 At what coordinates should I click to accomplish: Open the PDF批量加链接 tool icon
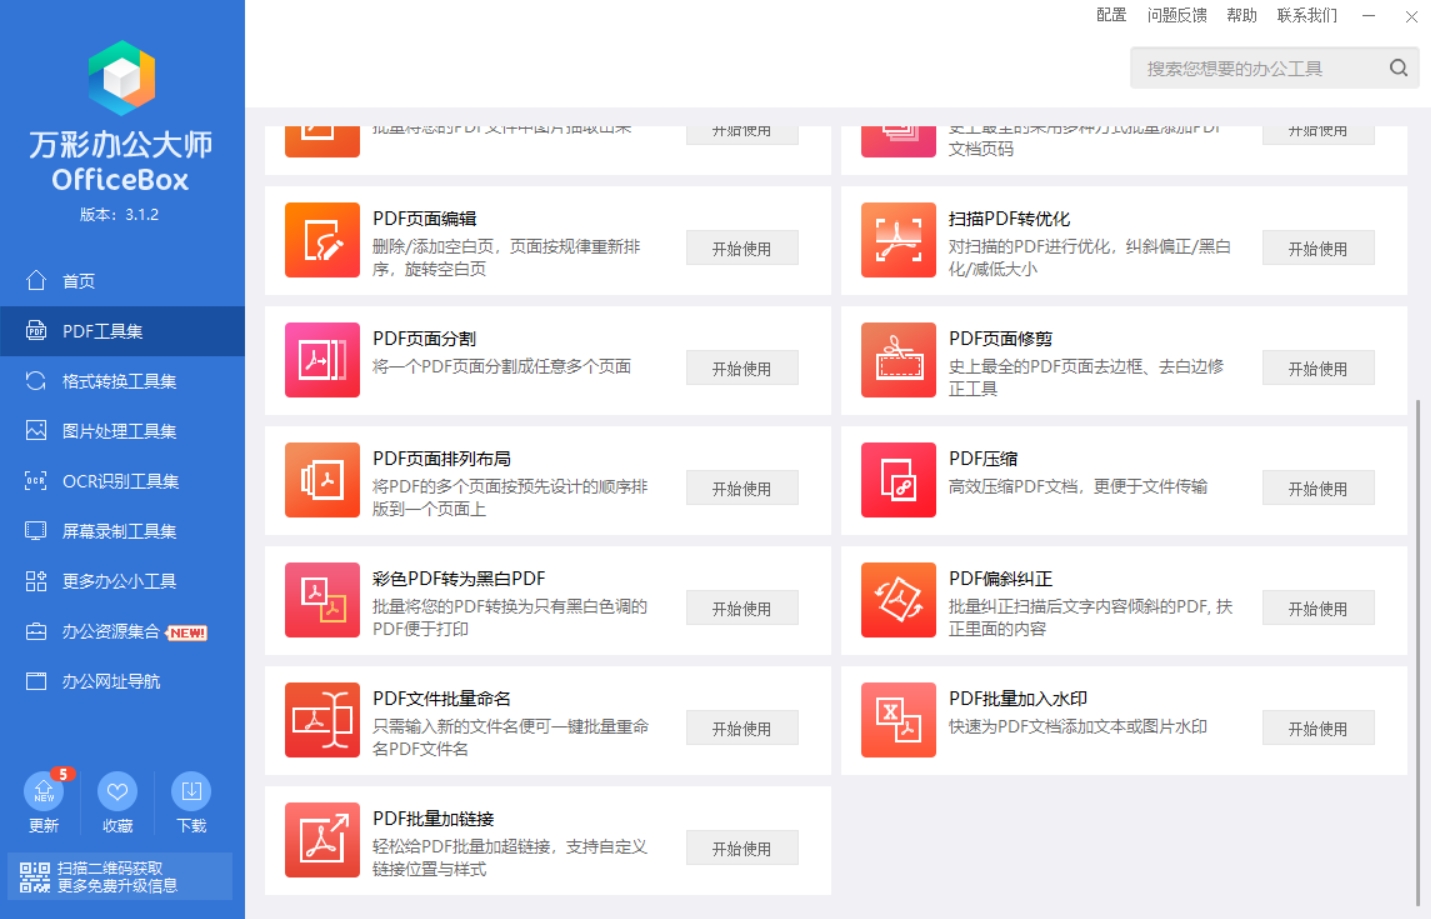tap(322, 840)
